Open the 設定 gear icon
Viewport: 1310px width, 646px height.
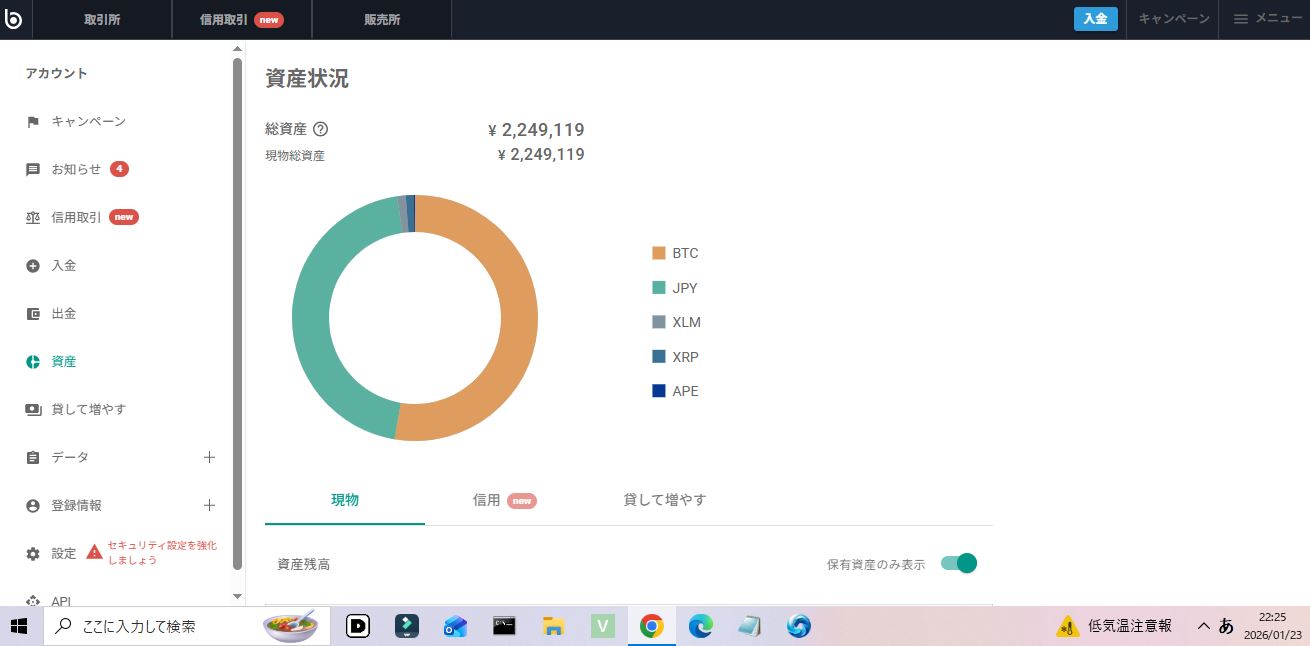[x=33, y=554]
